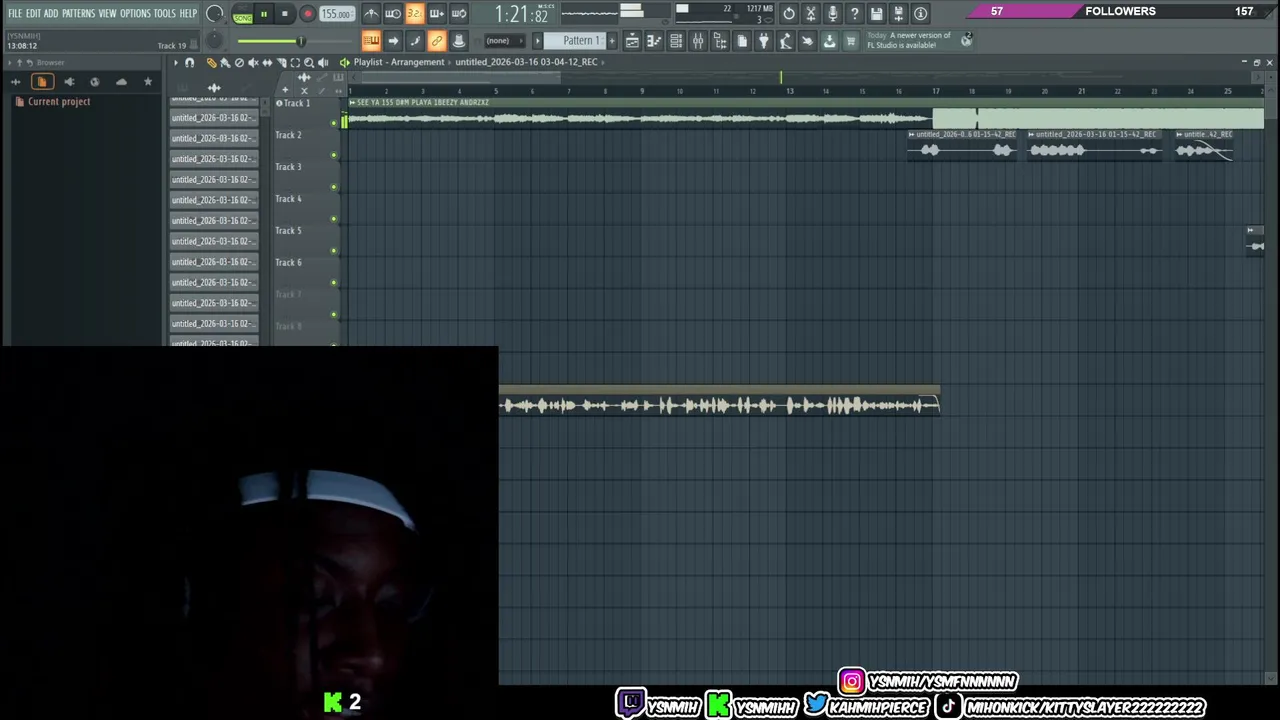The height and width of the screenshot is (720, 1280).
Task: Open the Piano roll icon
Action: pos(654,41)
